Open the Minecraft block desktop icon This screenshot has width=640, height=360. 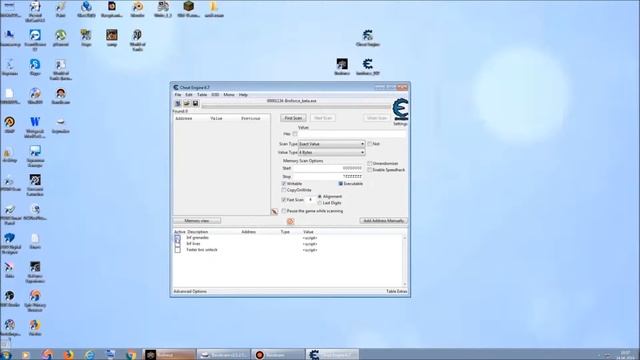click(188, 9)
